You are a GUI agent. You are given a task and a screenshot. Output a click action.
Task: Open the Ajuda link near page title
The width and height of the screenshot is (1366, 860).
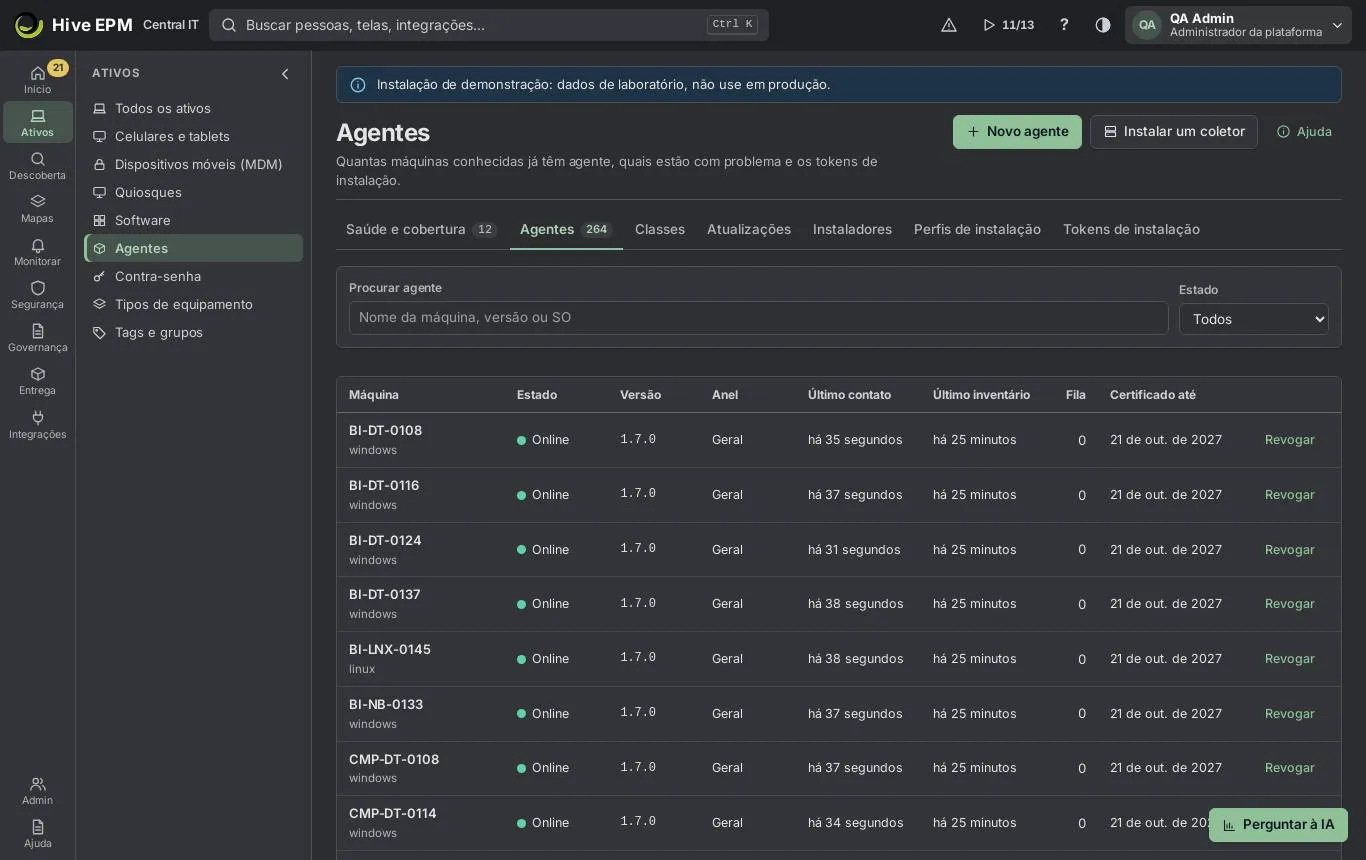[x=1304, y=132]
